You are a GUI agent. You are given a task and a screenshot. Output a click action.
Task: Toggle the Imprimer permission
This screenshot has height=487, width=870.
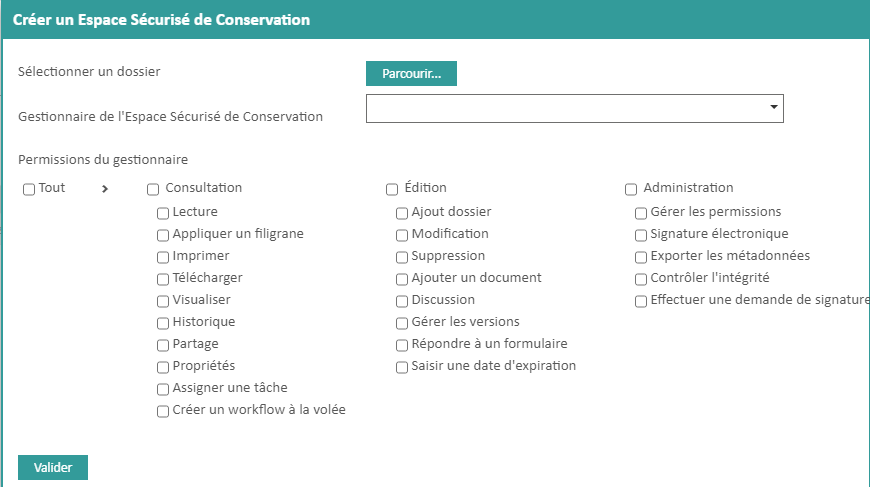pyautogui.click(x=163, y=257)
